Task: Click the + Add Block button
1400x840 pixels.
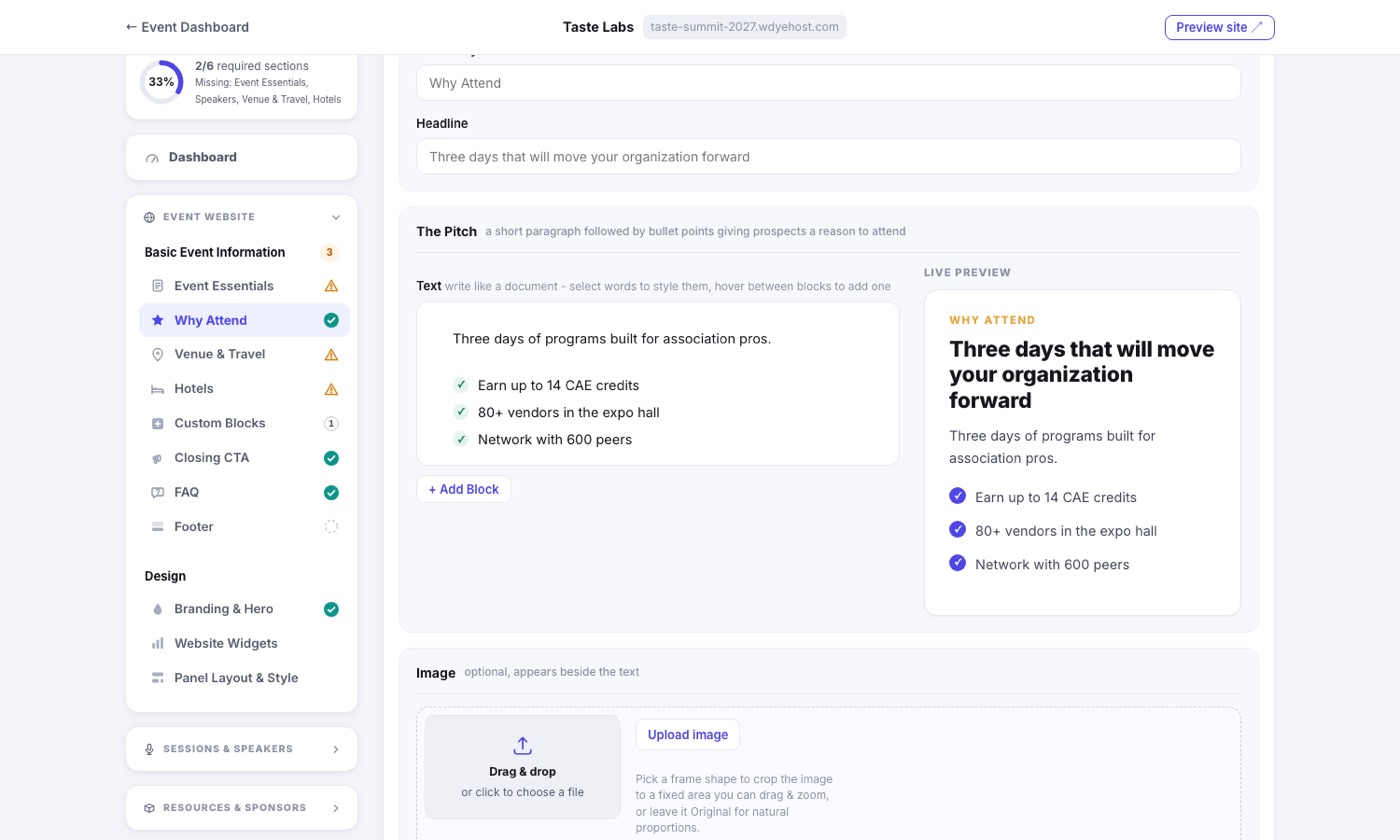Action: 464,489
